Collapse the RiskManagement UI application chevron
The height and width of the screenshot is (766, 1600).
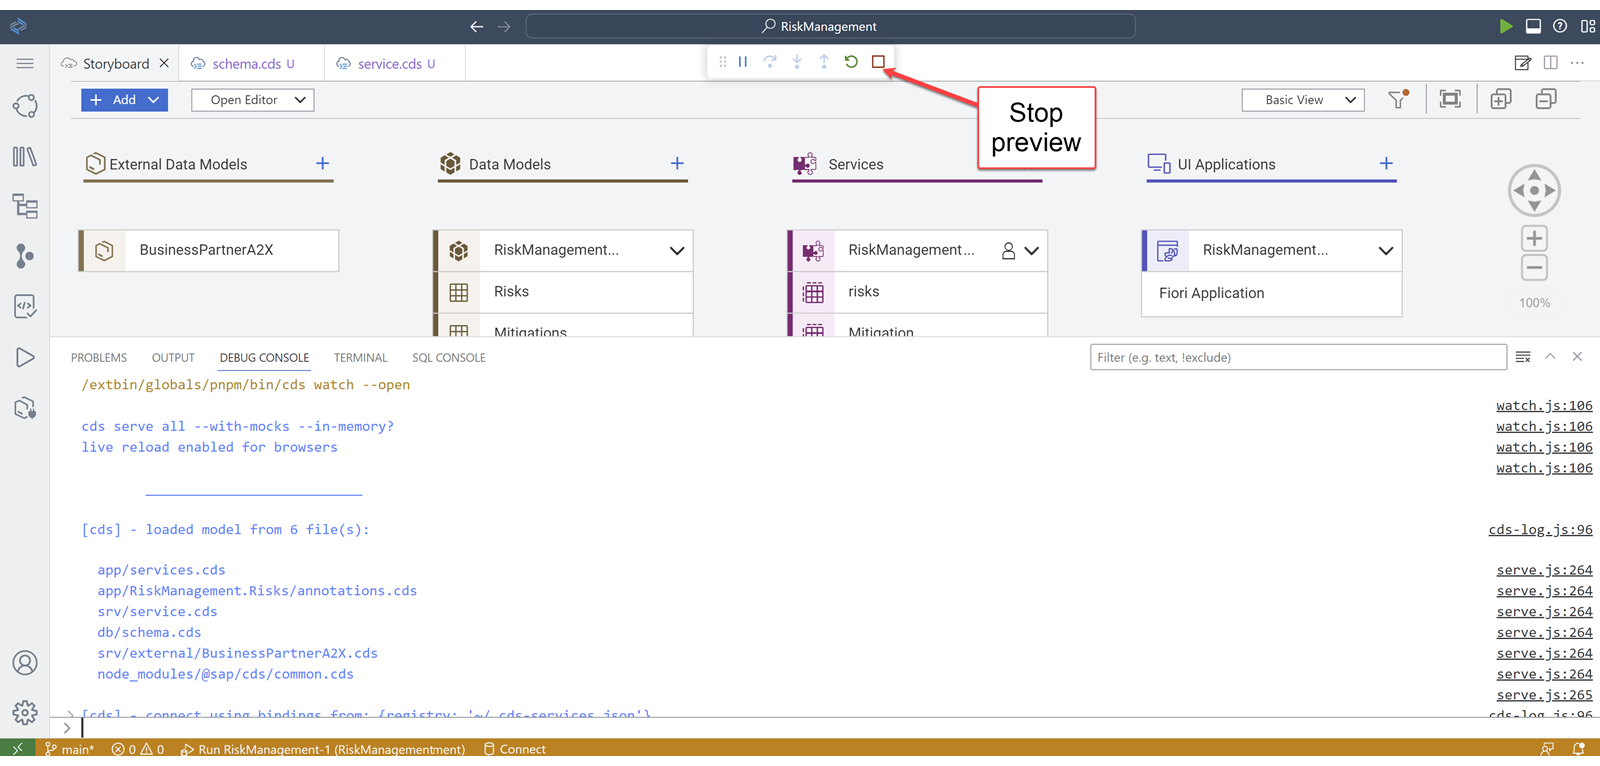click(x=1386, y=251)
